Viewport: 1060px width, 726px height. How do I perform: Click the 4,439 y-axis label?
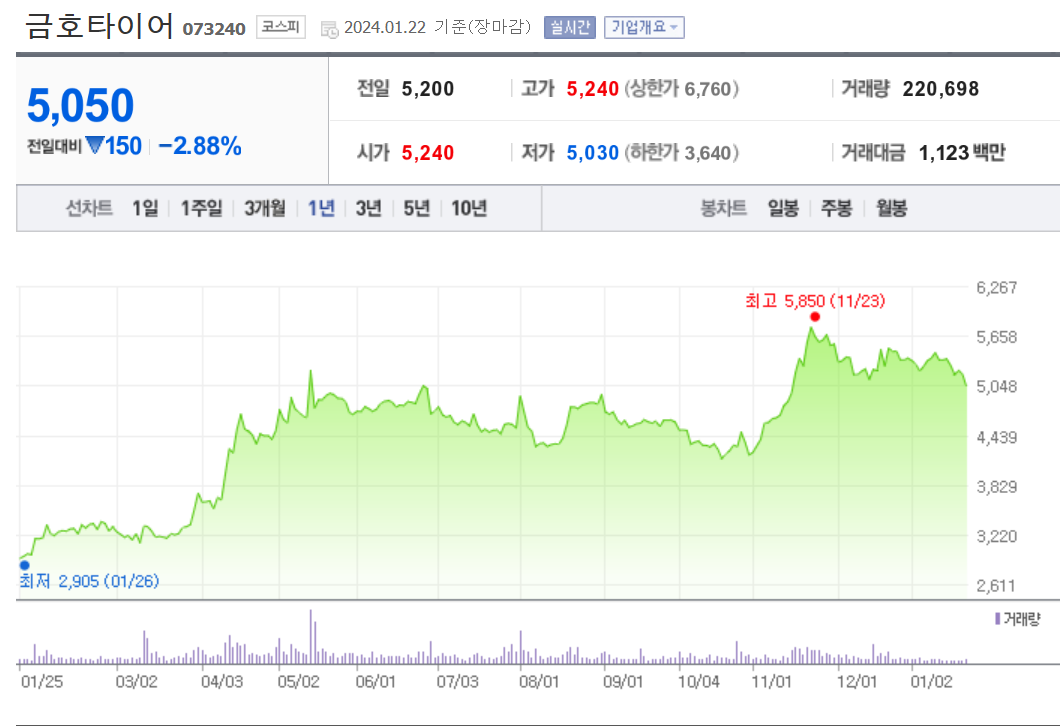pos(996,437)
